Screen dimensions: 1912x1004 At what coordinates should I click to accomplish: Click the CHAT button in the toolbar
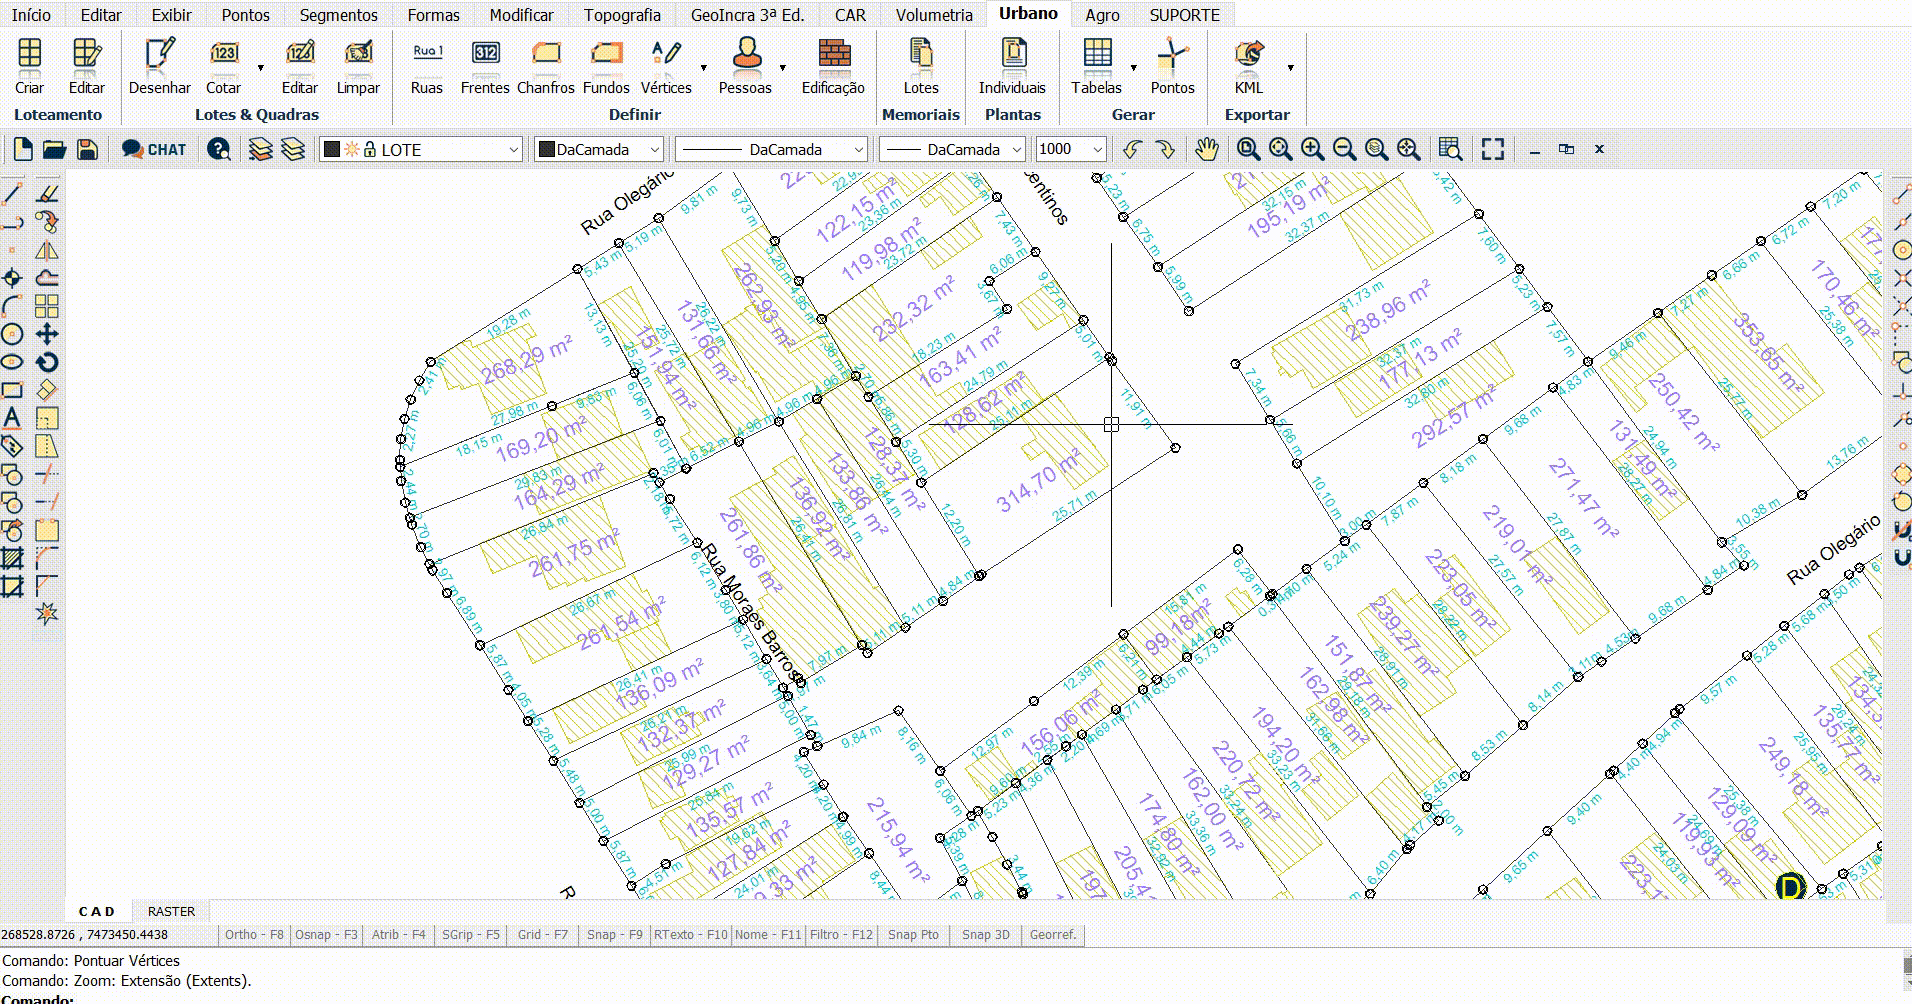154,150
